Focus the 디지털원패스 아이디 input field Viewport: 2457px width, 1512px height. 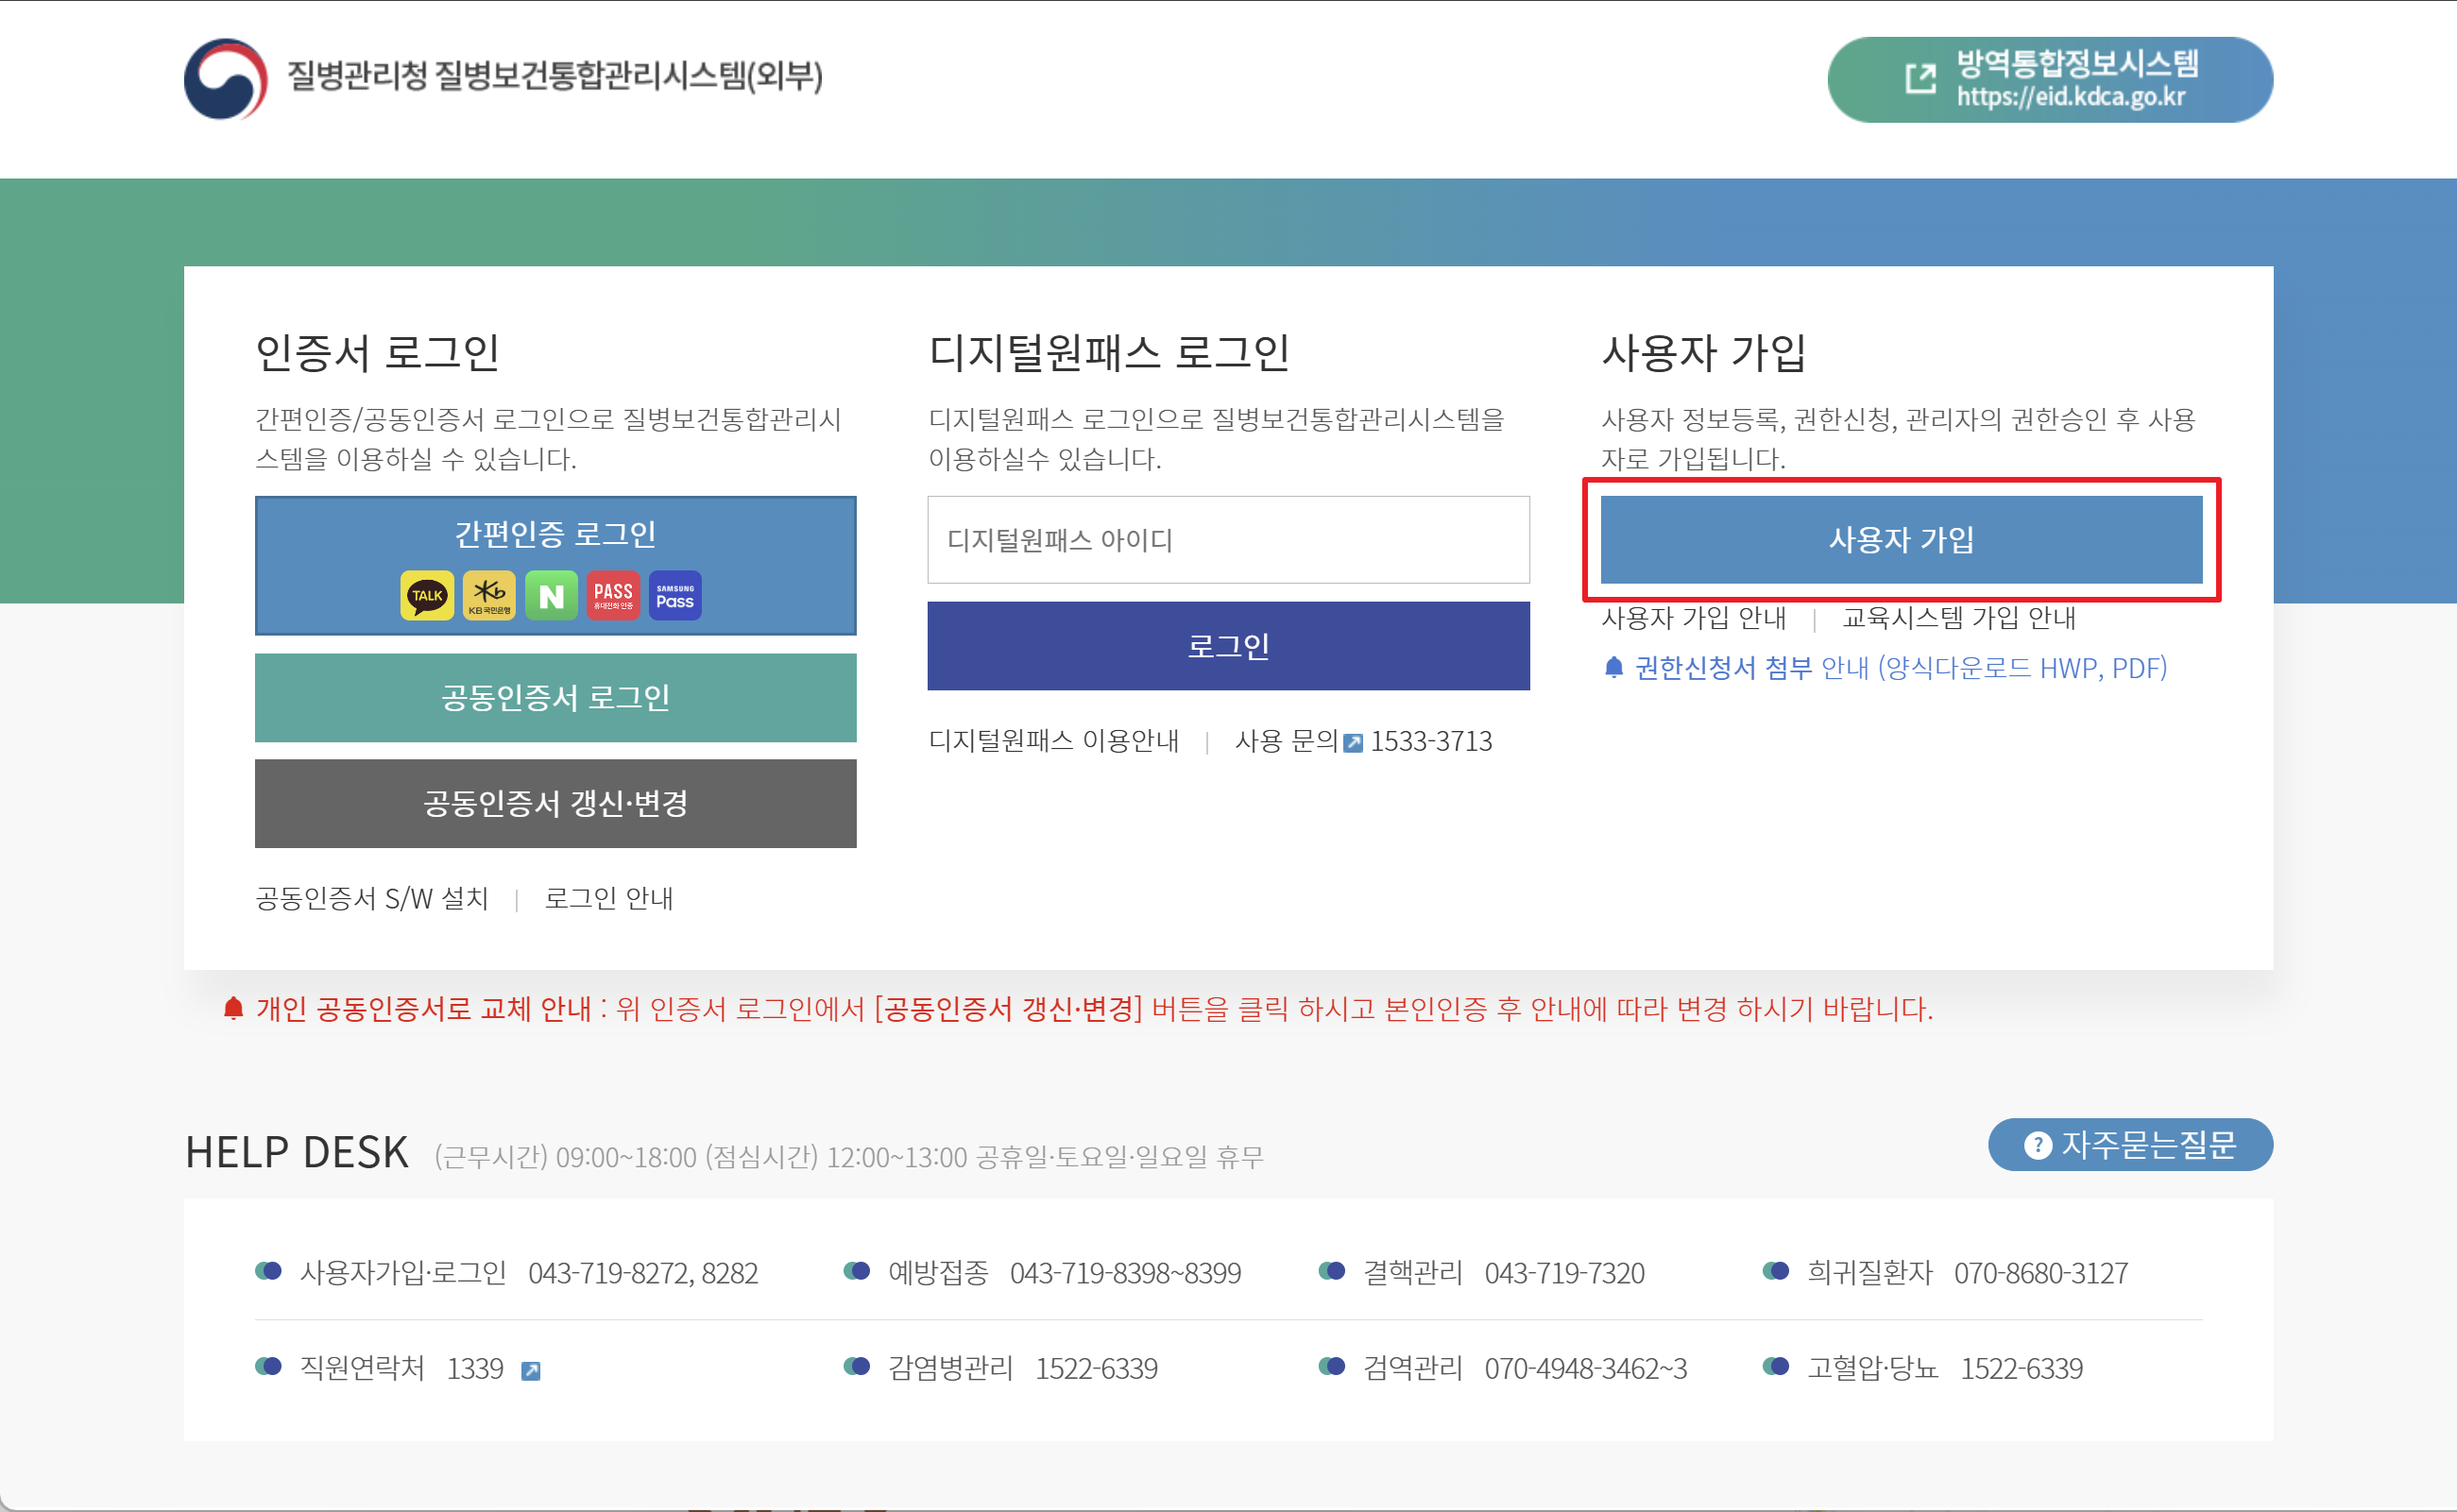(1229, 540)
